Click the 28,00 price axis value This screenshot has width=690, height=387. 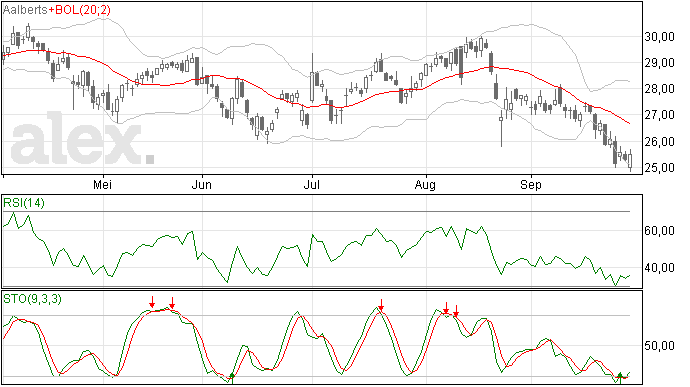click(x=660, y=89)
